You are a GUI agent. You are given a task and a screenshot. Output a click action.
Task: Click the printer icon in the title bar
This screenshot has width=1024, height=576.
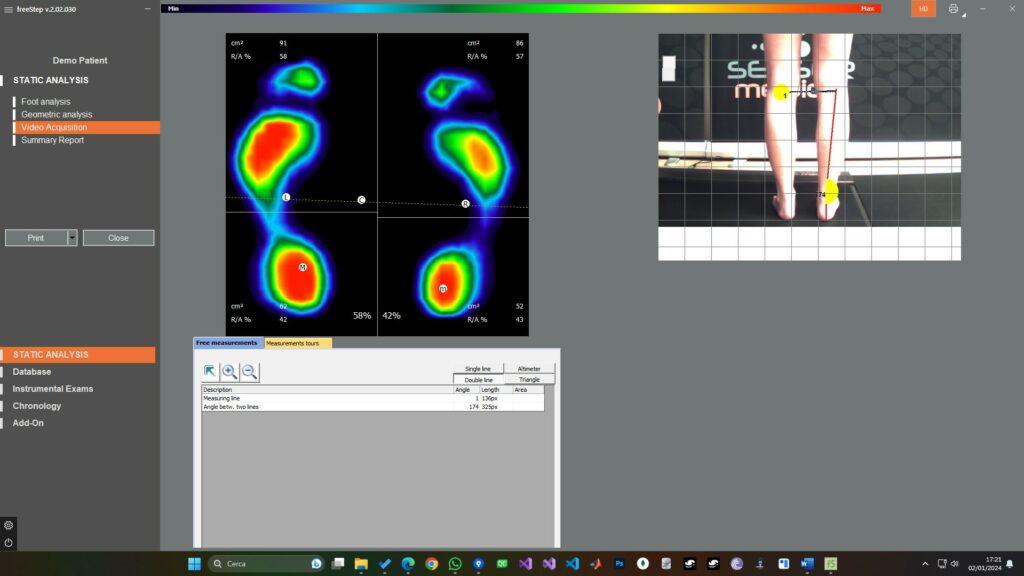coord(953,8)
